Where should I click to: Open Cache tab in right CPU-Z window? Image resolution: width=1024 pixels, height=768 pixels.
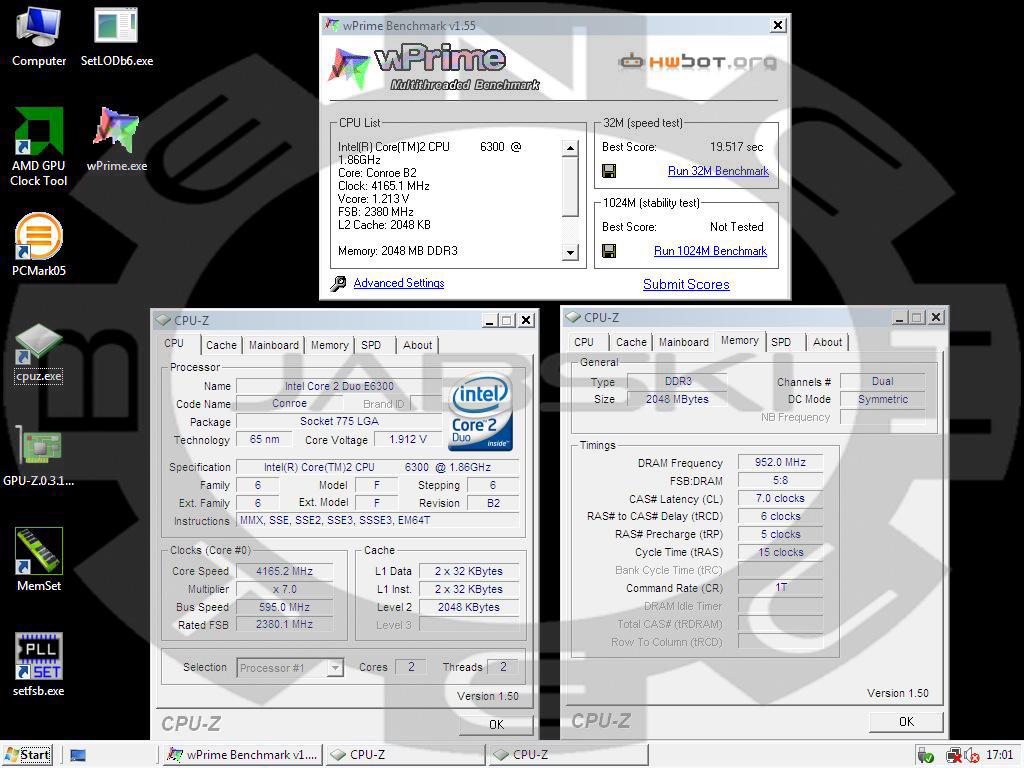click(631, 342)
